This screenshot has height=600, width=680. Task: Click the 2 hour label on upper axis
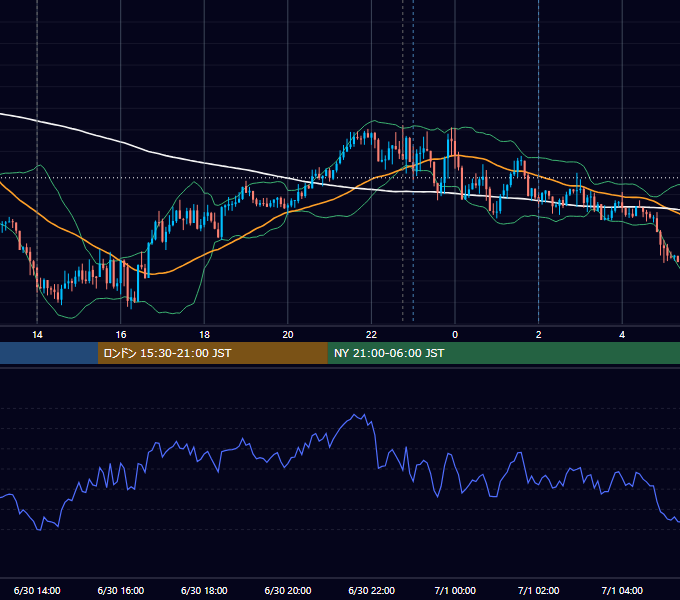point(539,335)
